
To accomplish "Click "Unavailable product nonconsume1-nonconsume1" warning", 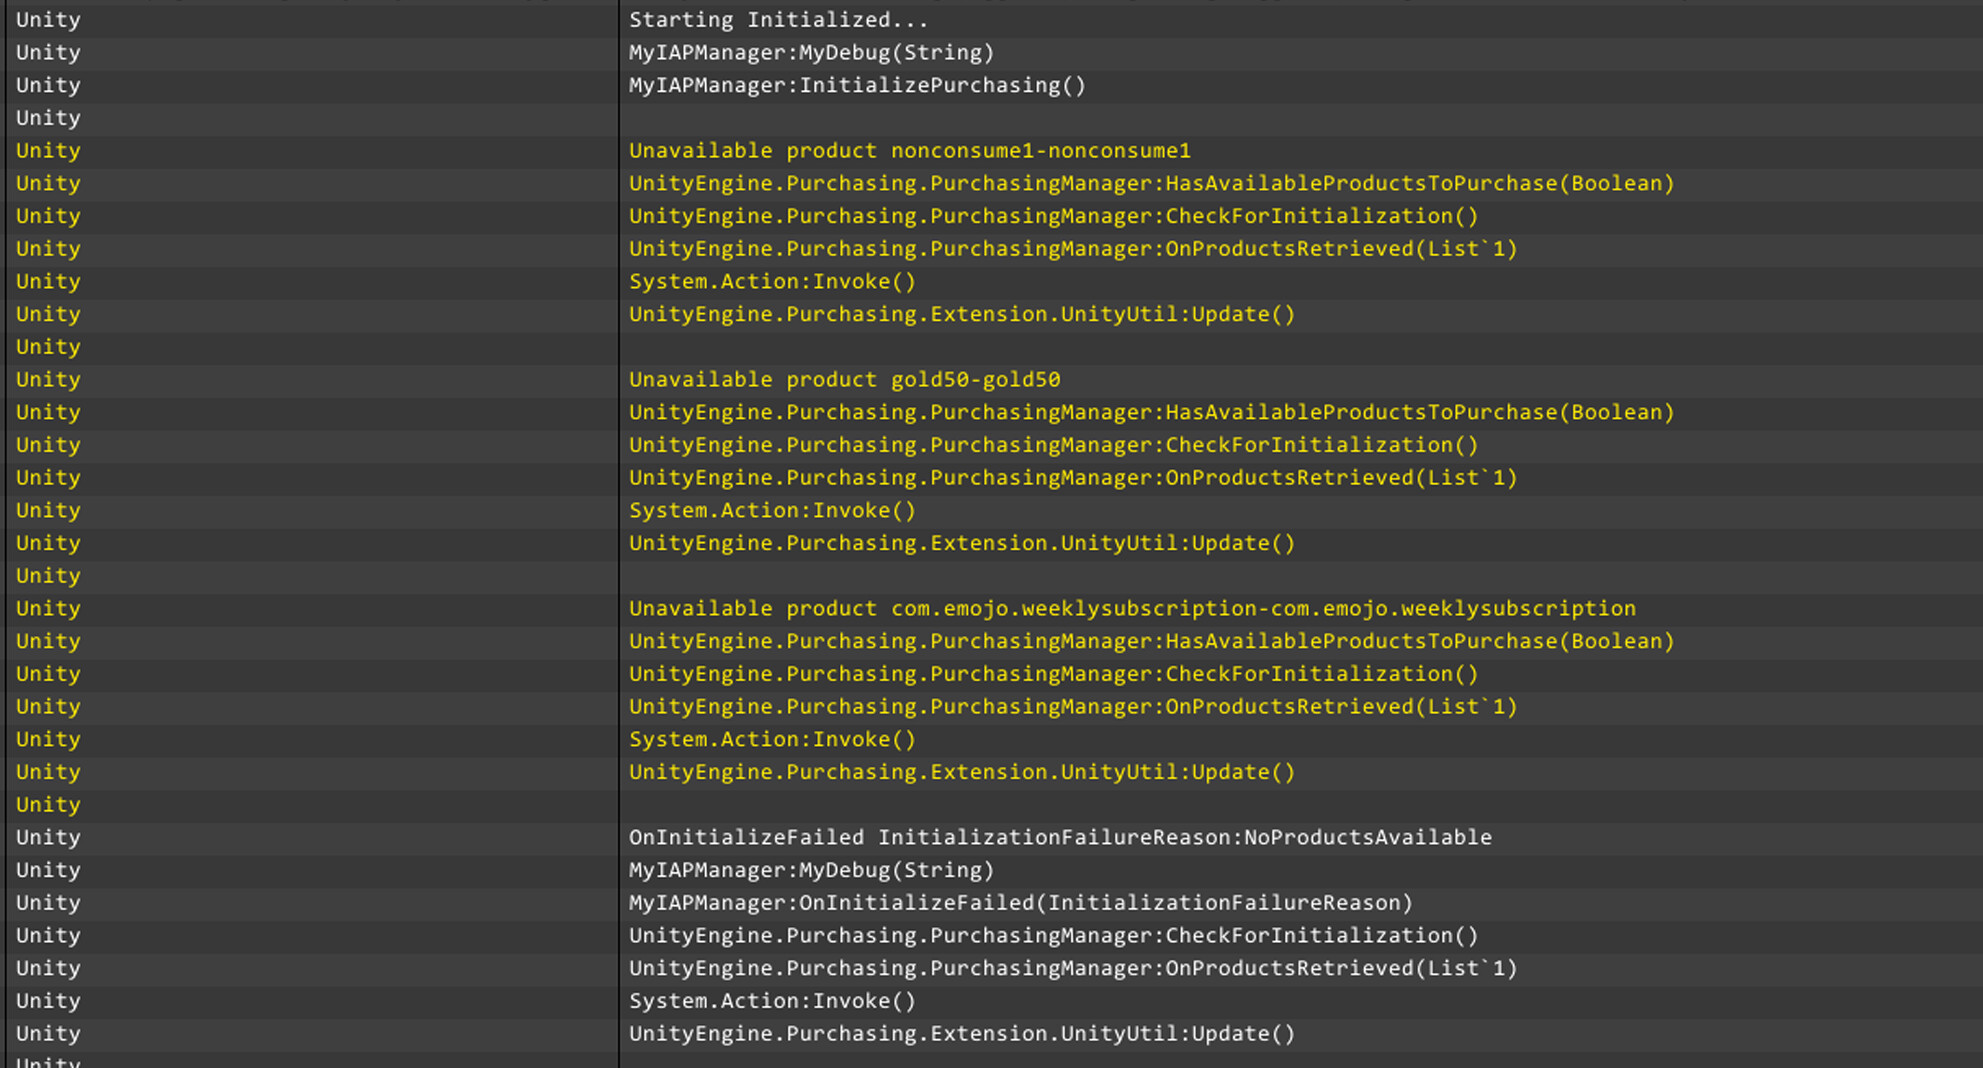I will click(910, 151).
